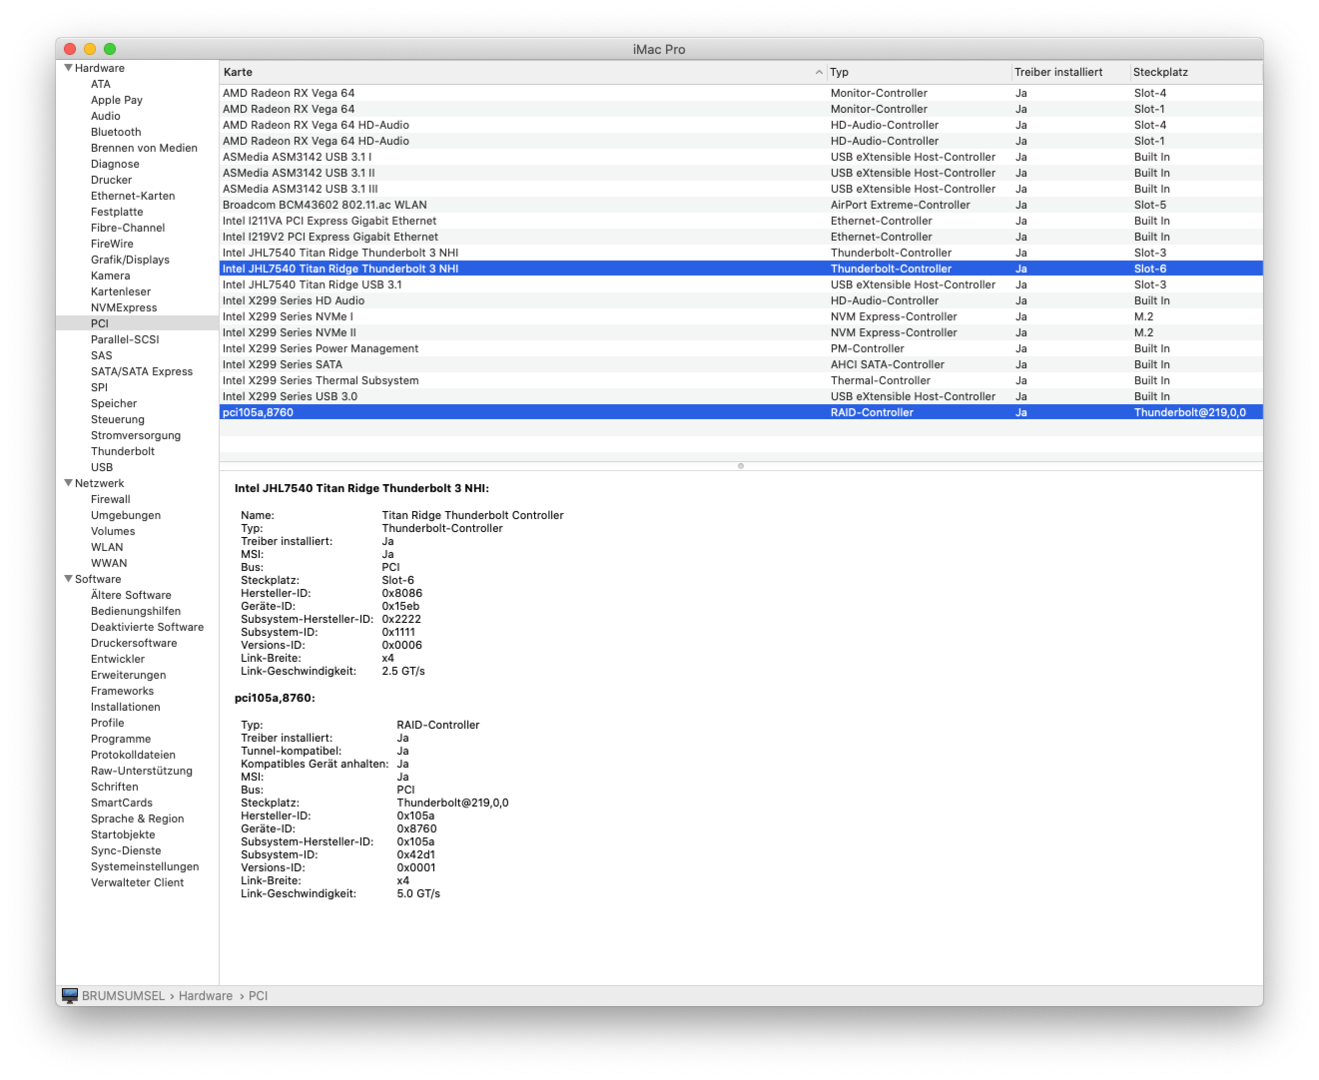Select Broadcom BCM43602 802.11ac WLAN row
This screenshot has width=1319, height=1080.
[741, 205]
